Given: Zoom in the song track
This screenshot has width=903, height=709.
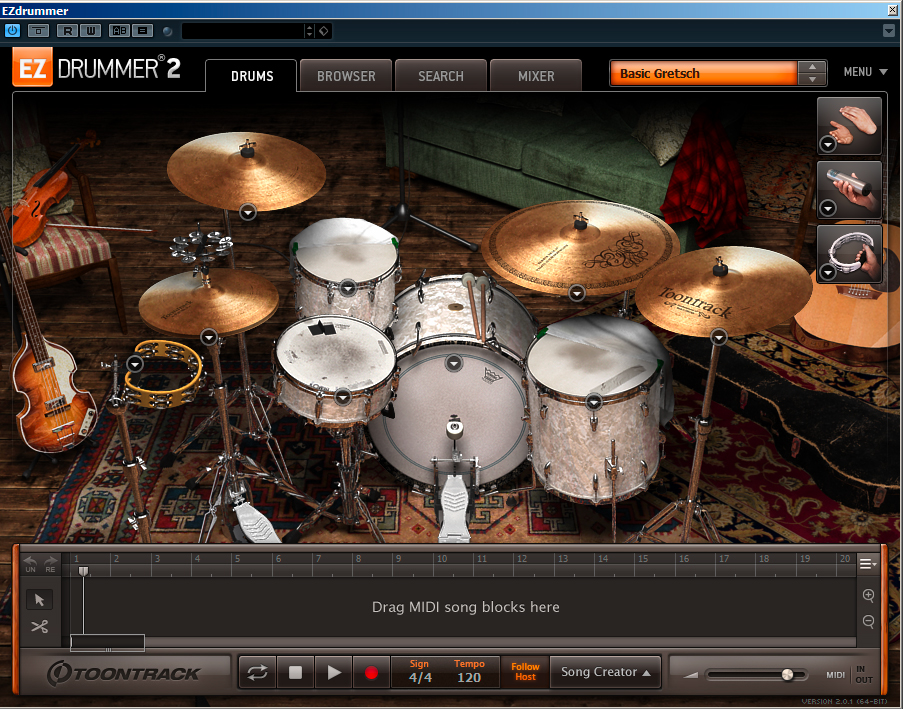Looking at the screenshot, I should (x=868, y=595).
